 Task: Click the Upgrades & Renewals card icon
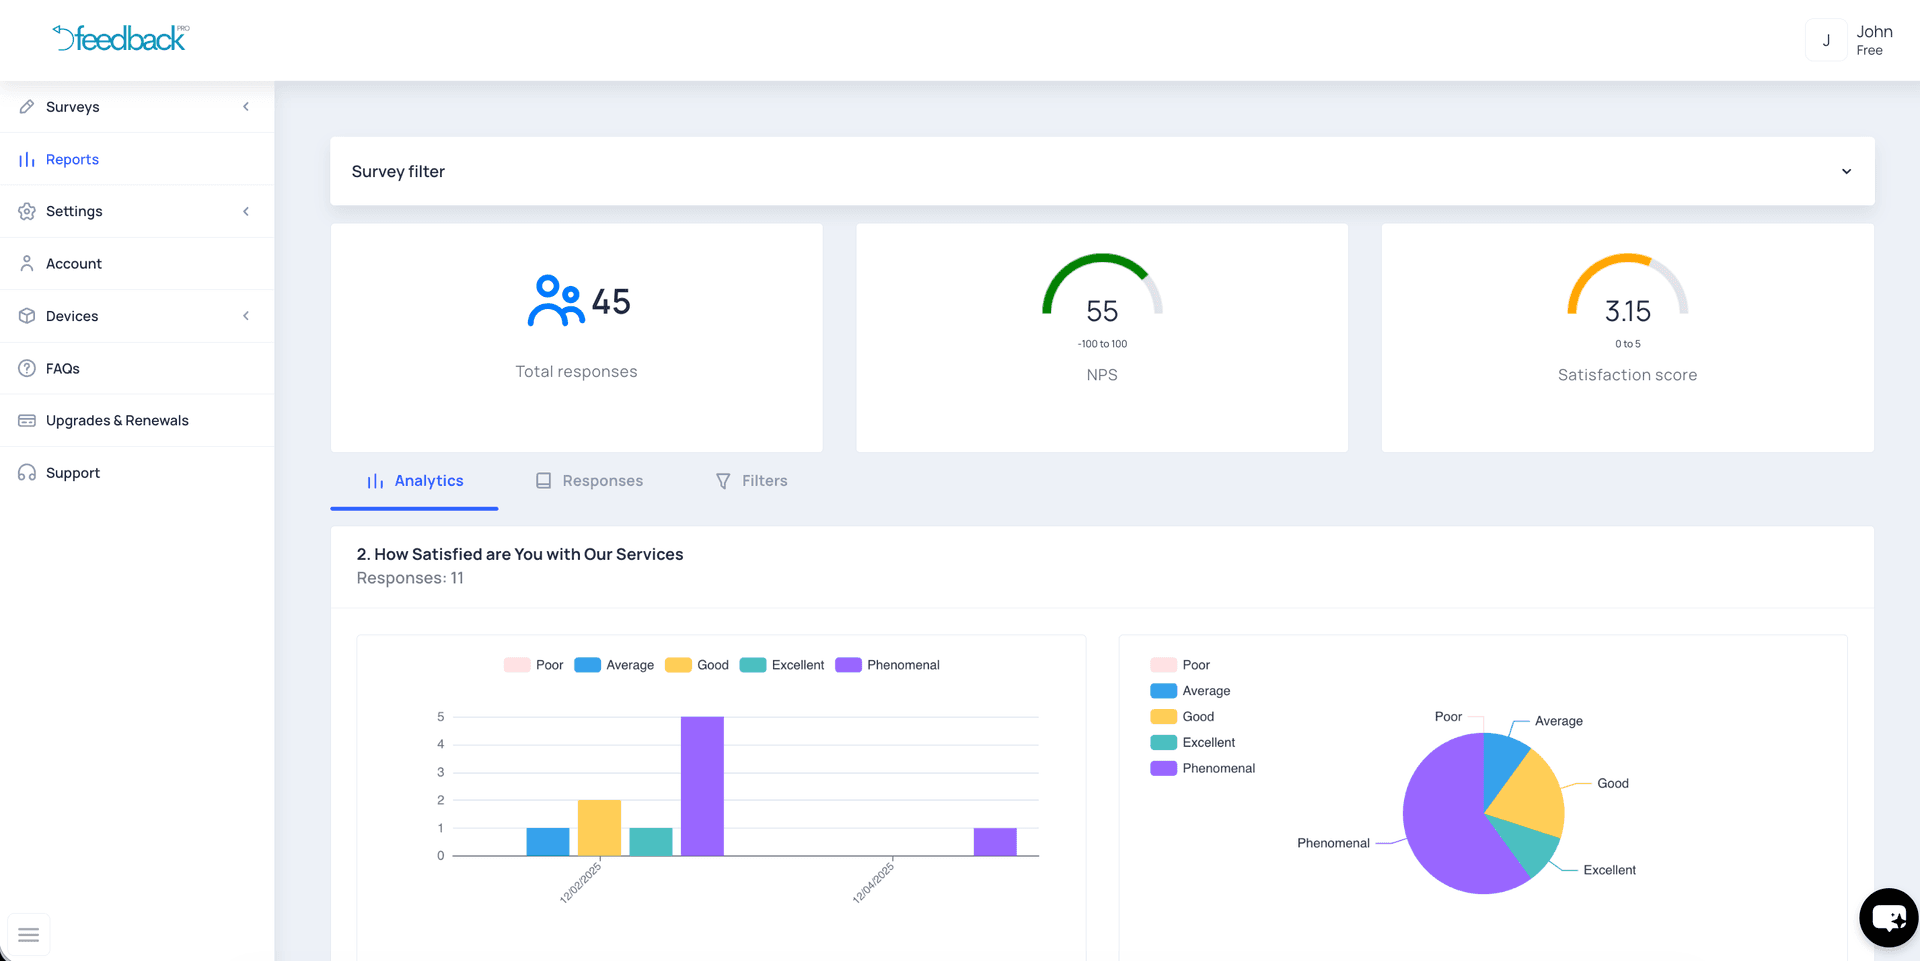[x=27, y=421]
